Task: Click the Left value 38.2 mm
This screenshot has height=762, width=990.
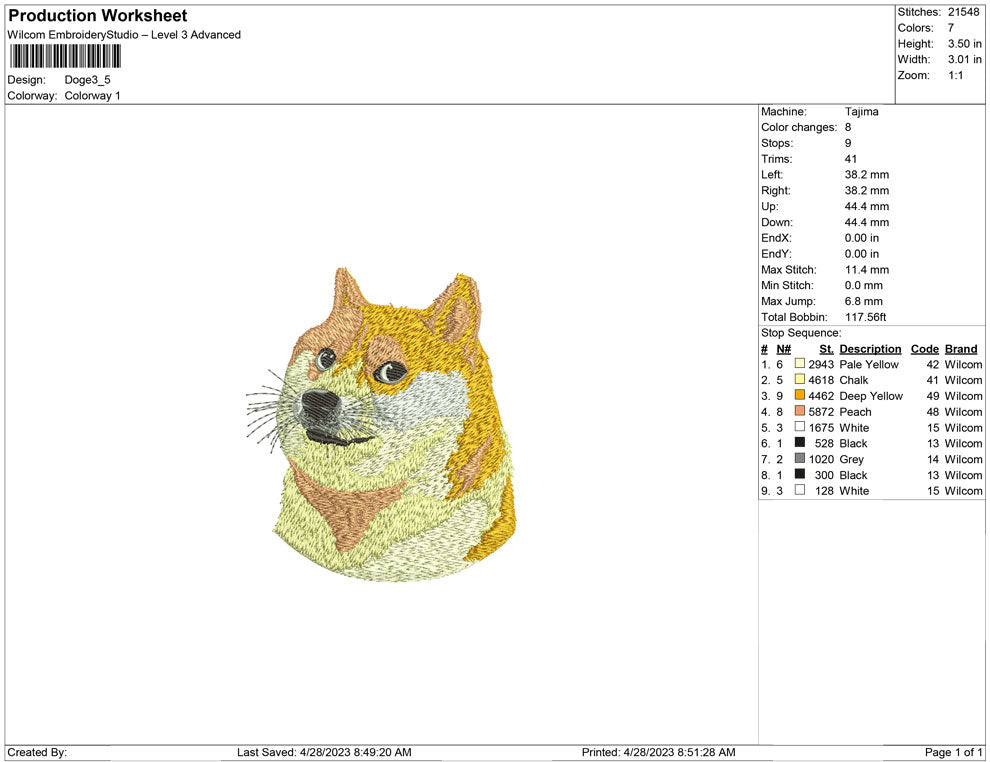Action: pyautogui.click(x=867, y=174)
